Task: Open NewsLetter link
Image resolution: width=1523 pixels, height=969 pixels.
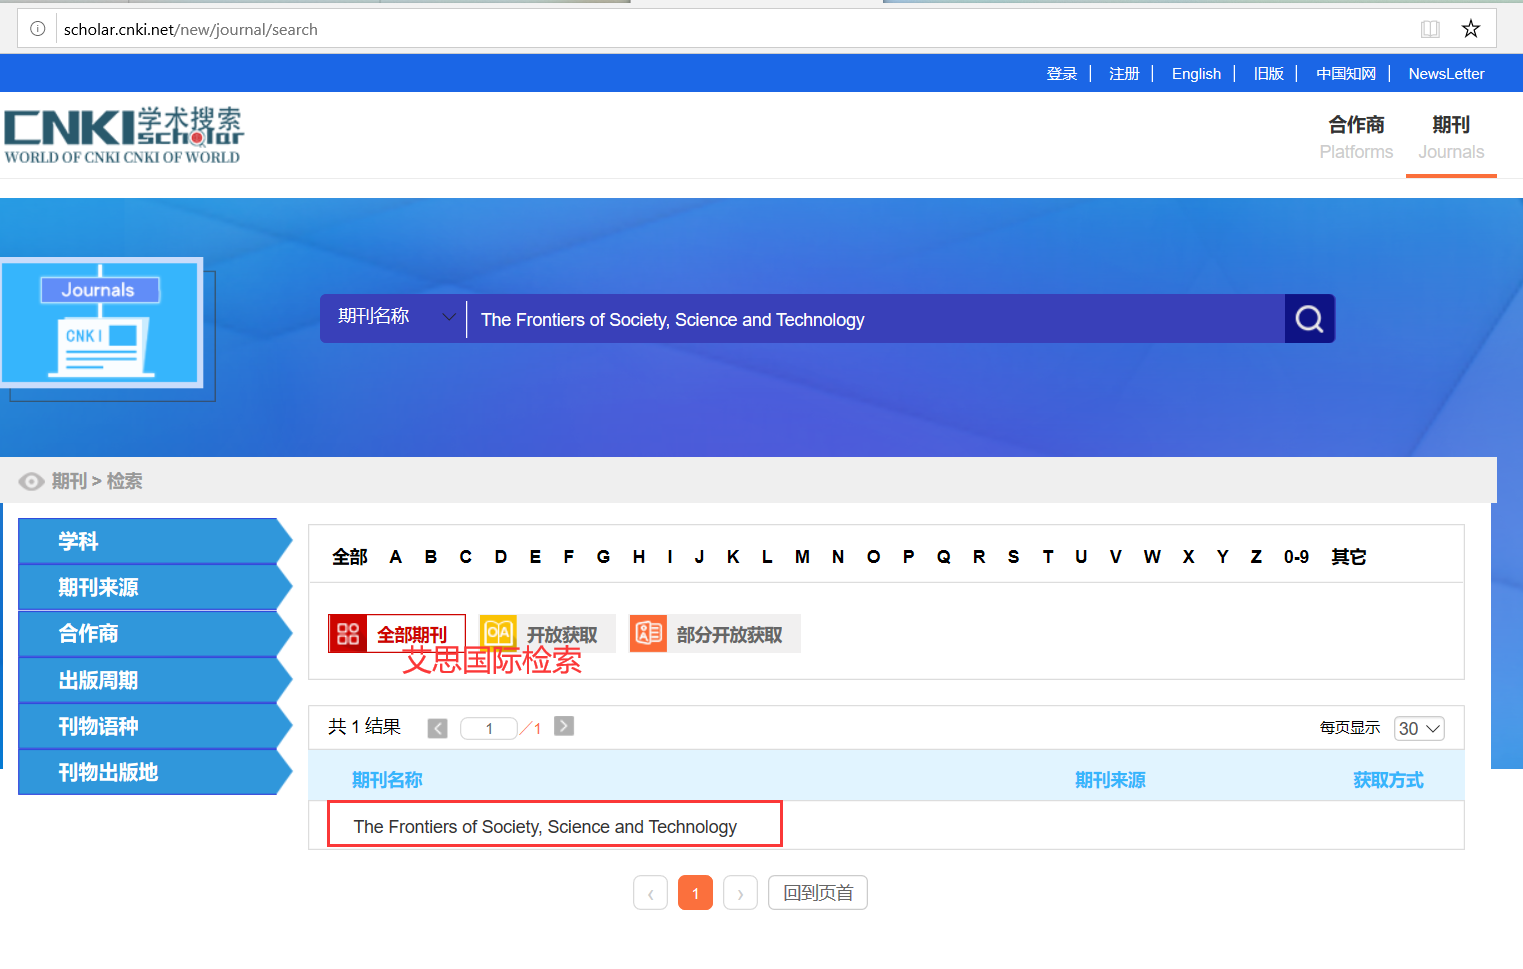Action: click(1446, 74)
